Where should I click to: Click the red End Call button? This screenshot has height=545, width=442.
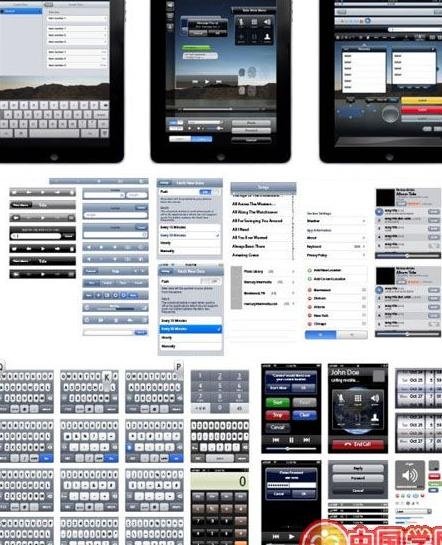click(358, 444)
